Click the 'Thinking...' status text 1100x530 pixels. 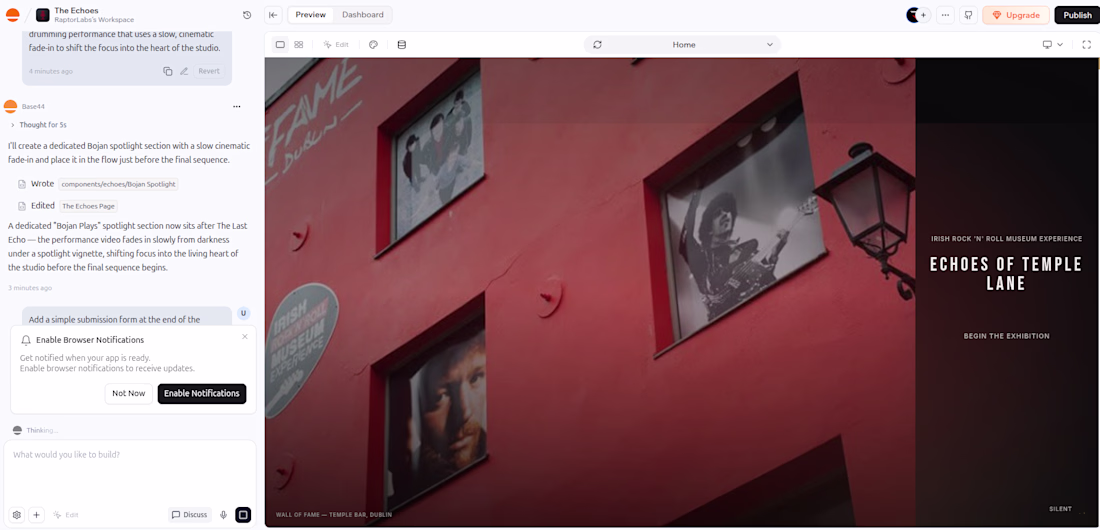click(42, 430)
